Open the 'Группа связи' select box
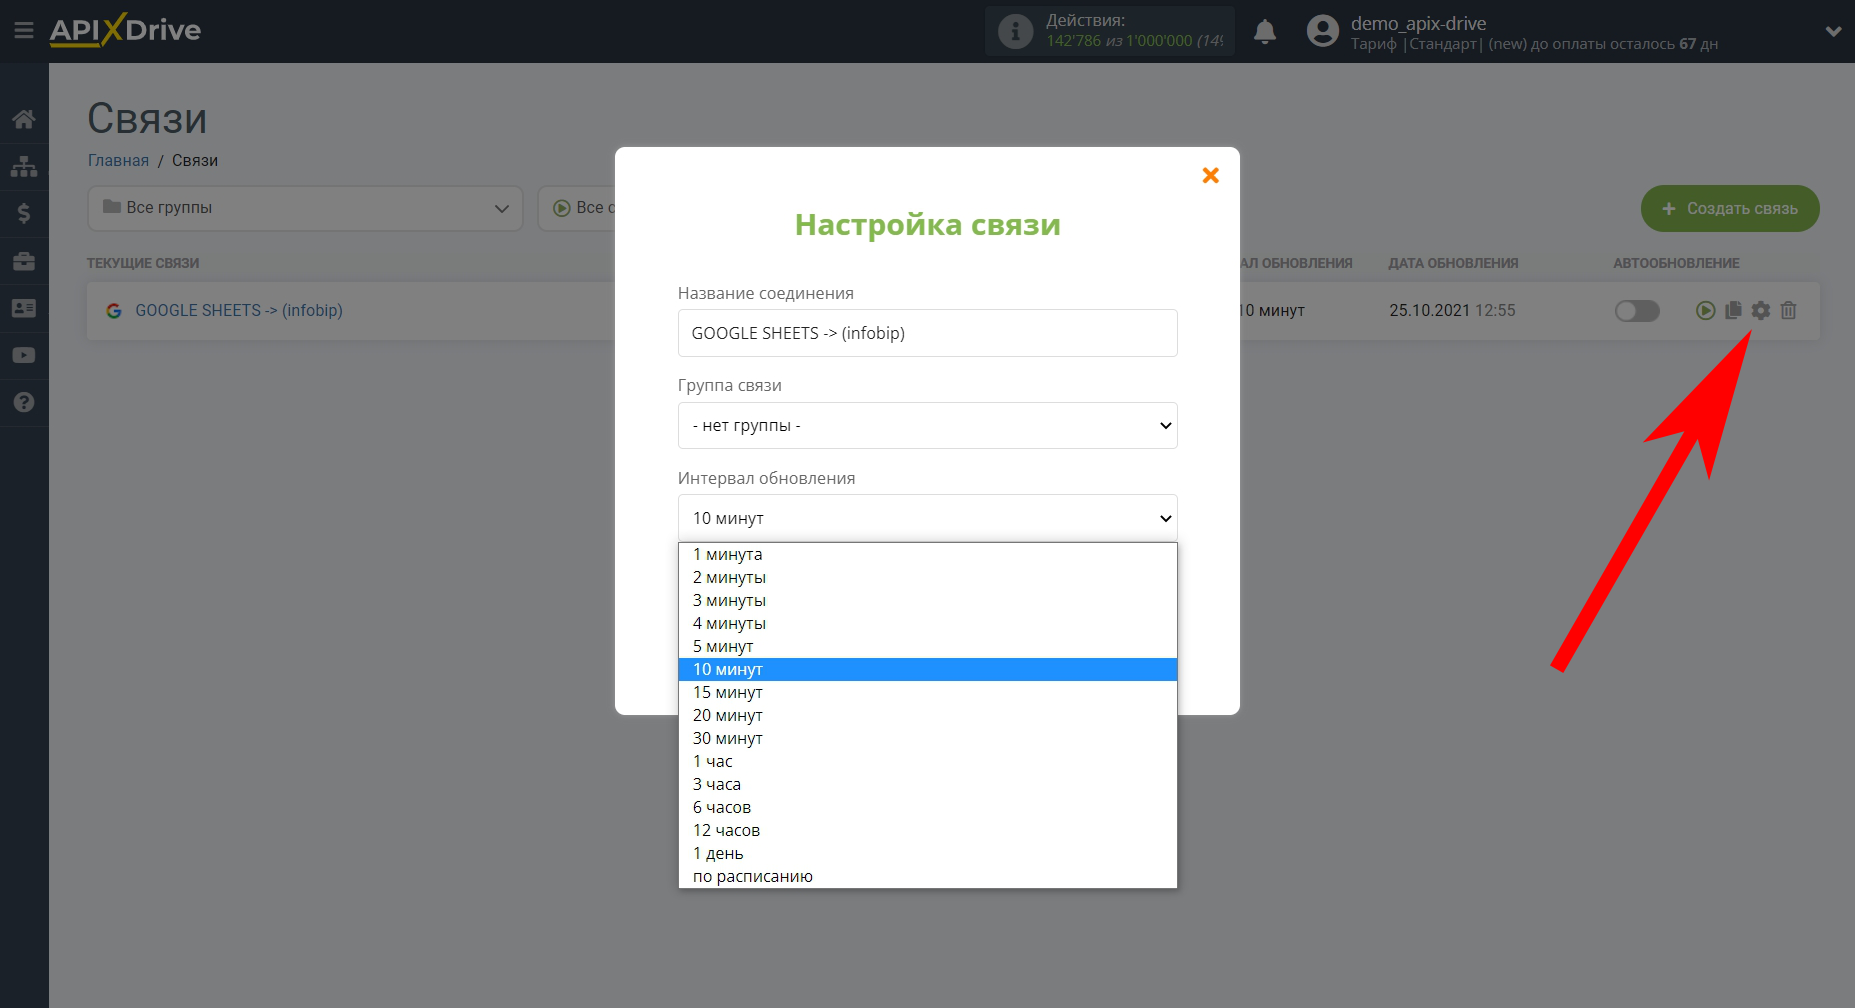 pyautogui.click(x=927, y=425)
